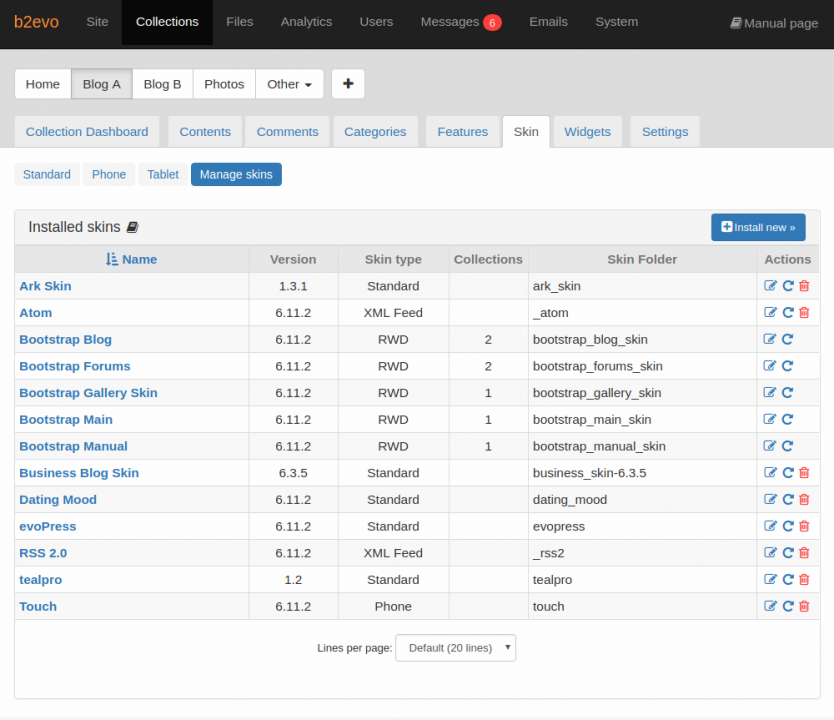
Task: Switch to the Settings tab
Action: pos(665,131)
